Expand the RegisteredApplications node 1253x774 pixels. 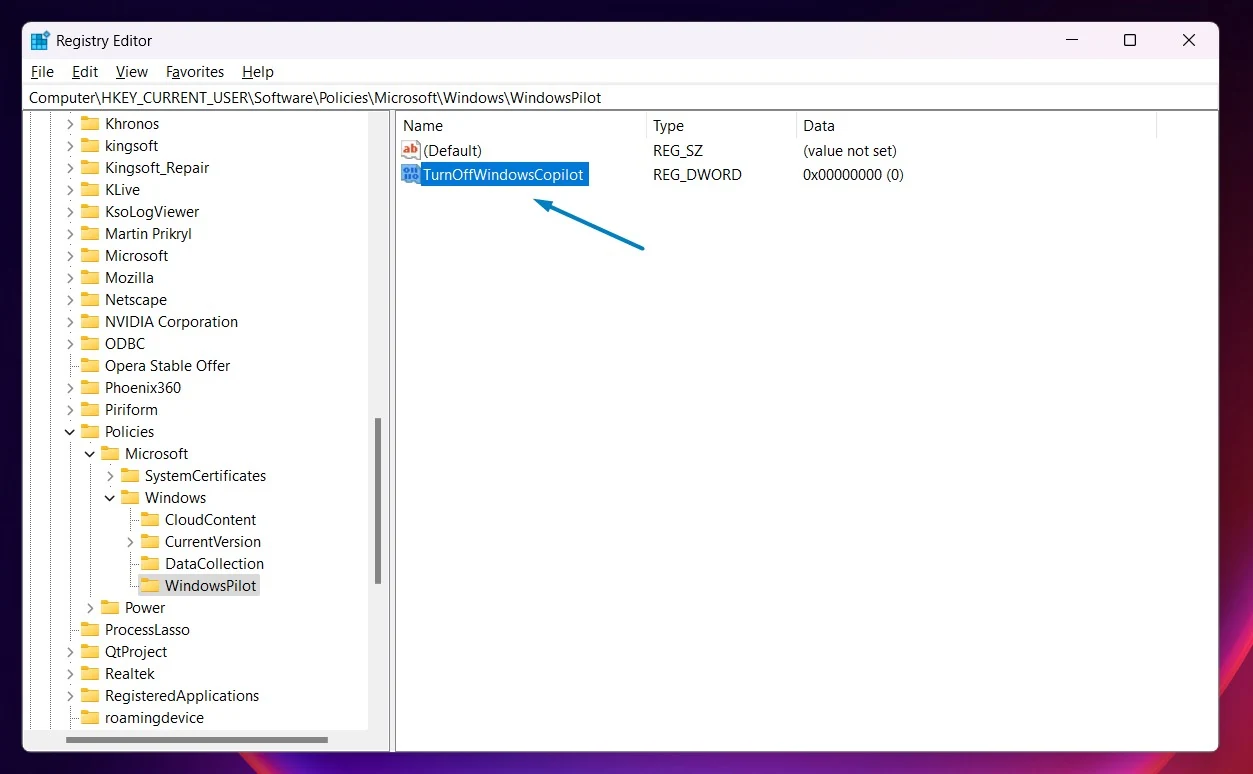pos(70,696)
